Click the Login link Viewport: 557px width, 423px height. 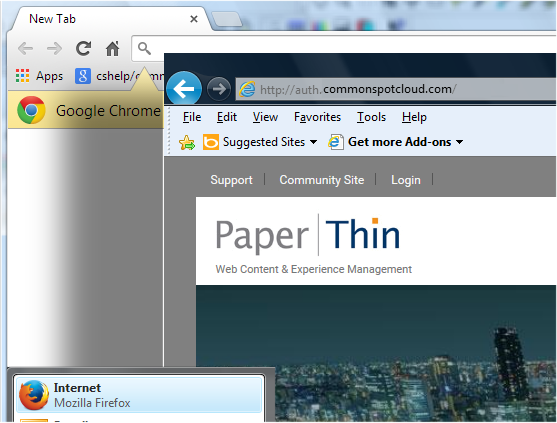406,180
